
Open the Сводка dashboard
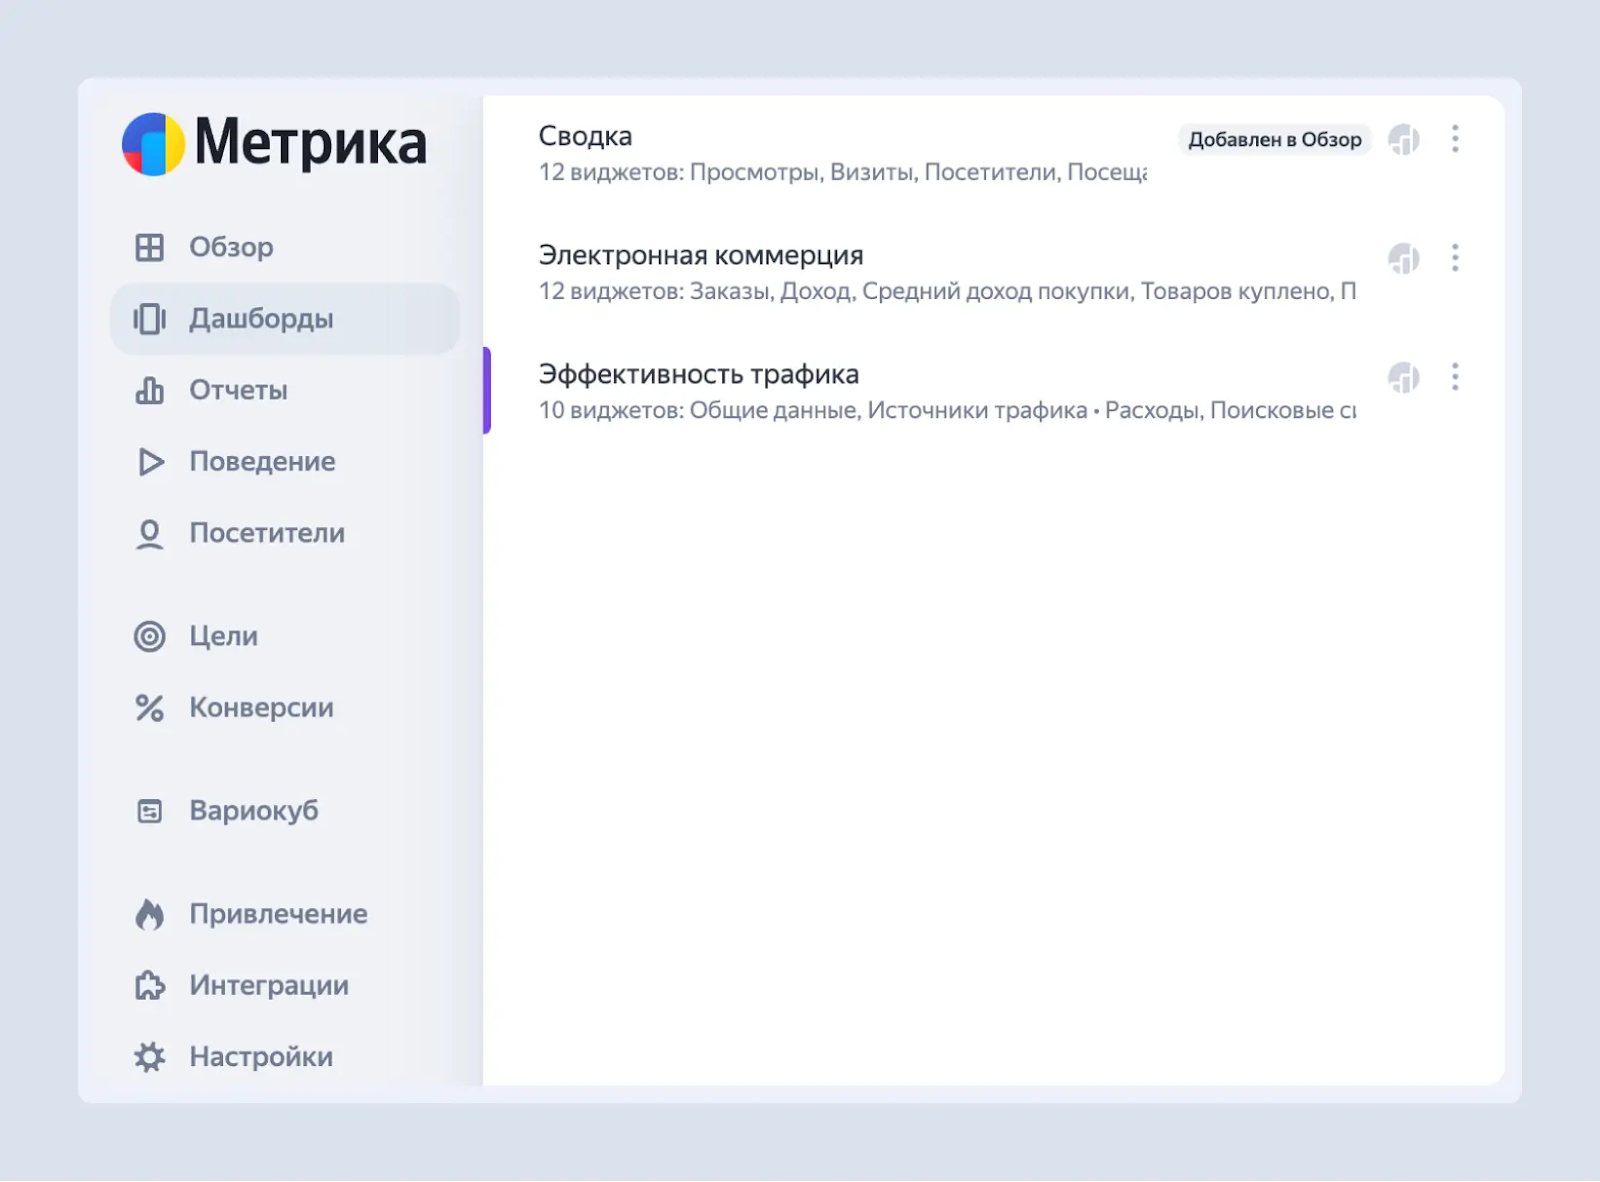pos(585,136)
